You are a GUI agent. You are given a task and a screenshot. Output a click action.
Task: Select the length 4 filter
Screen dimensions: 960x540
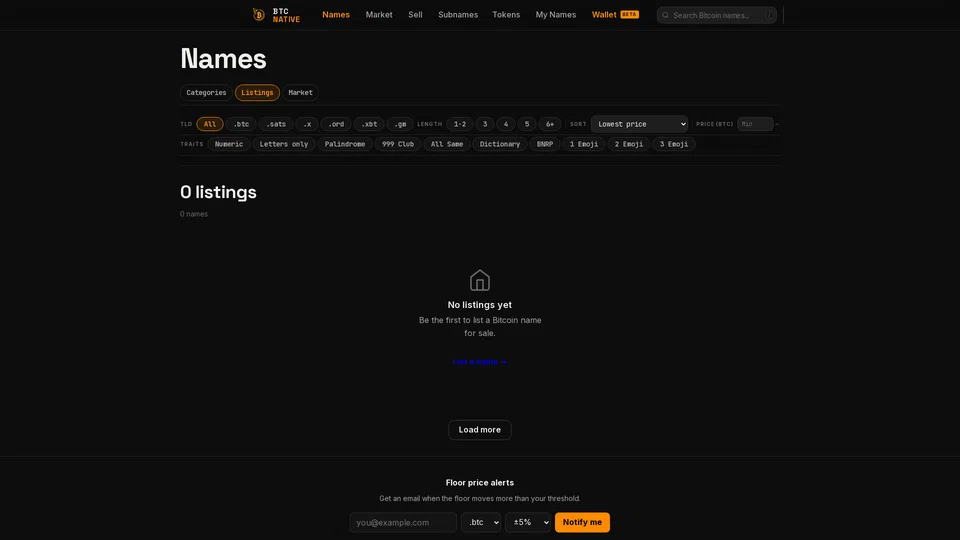[506, 124]
